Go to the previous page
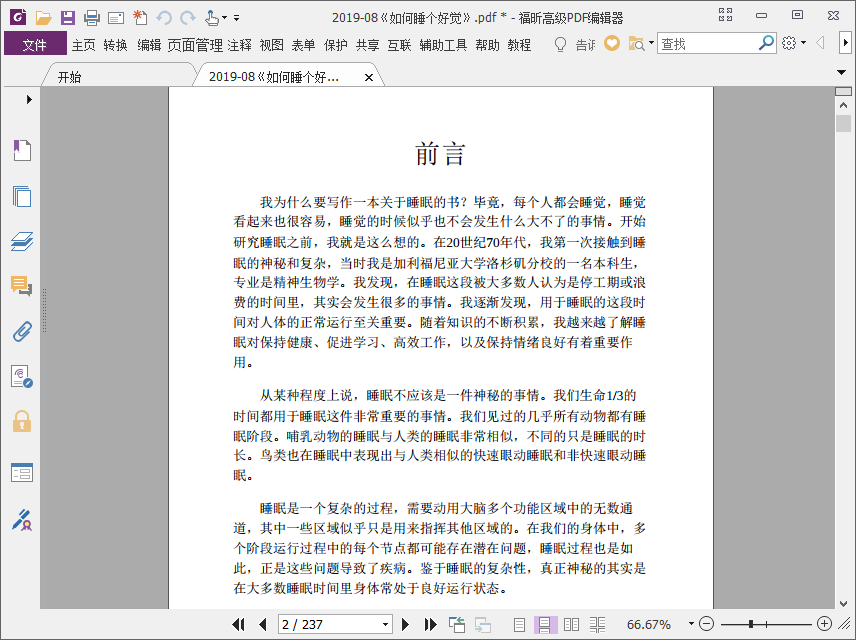The width and height of the screenshot is (856, 640). click(x=263, y=624)
